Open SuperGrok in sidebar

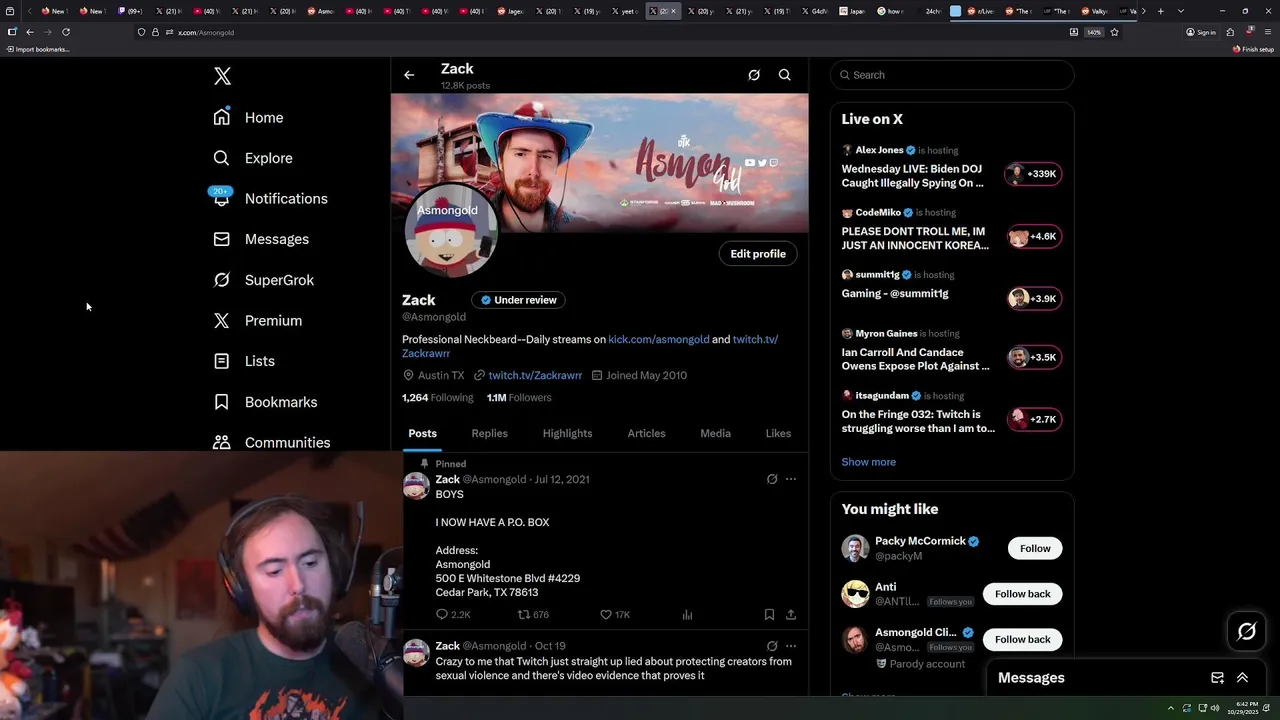point(264,280)
